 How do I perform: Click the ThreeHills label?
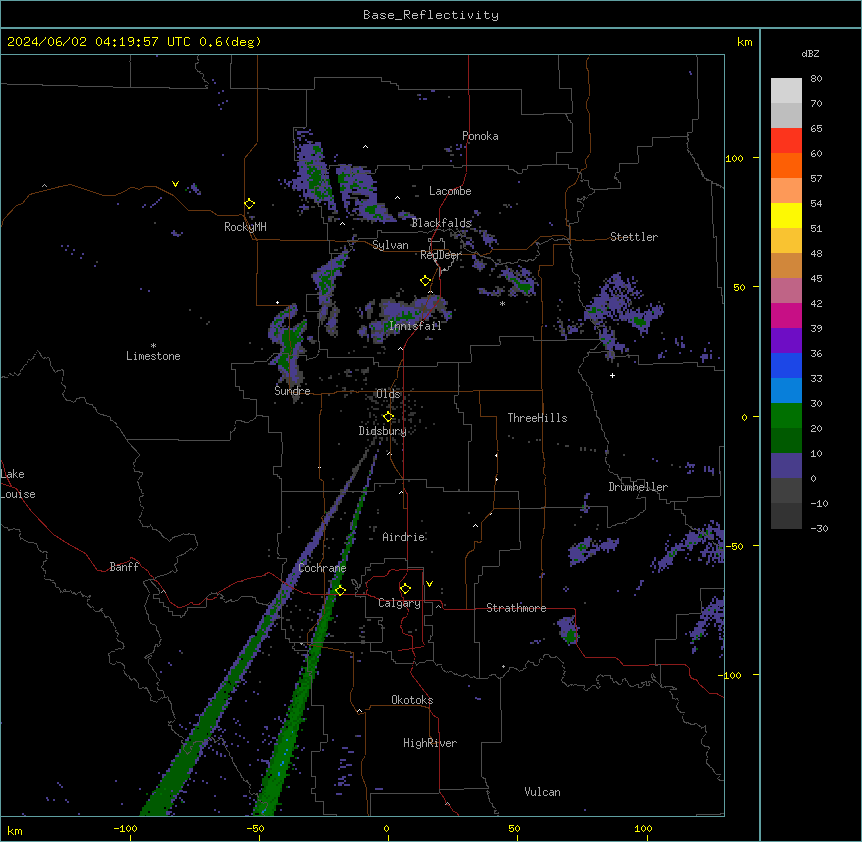pos(538,418)
